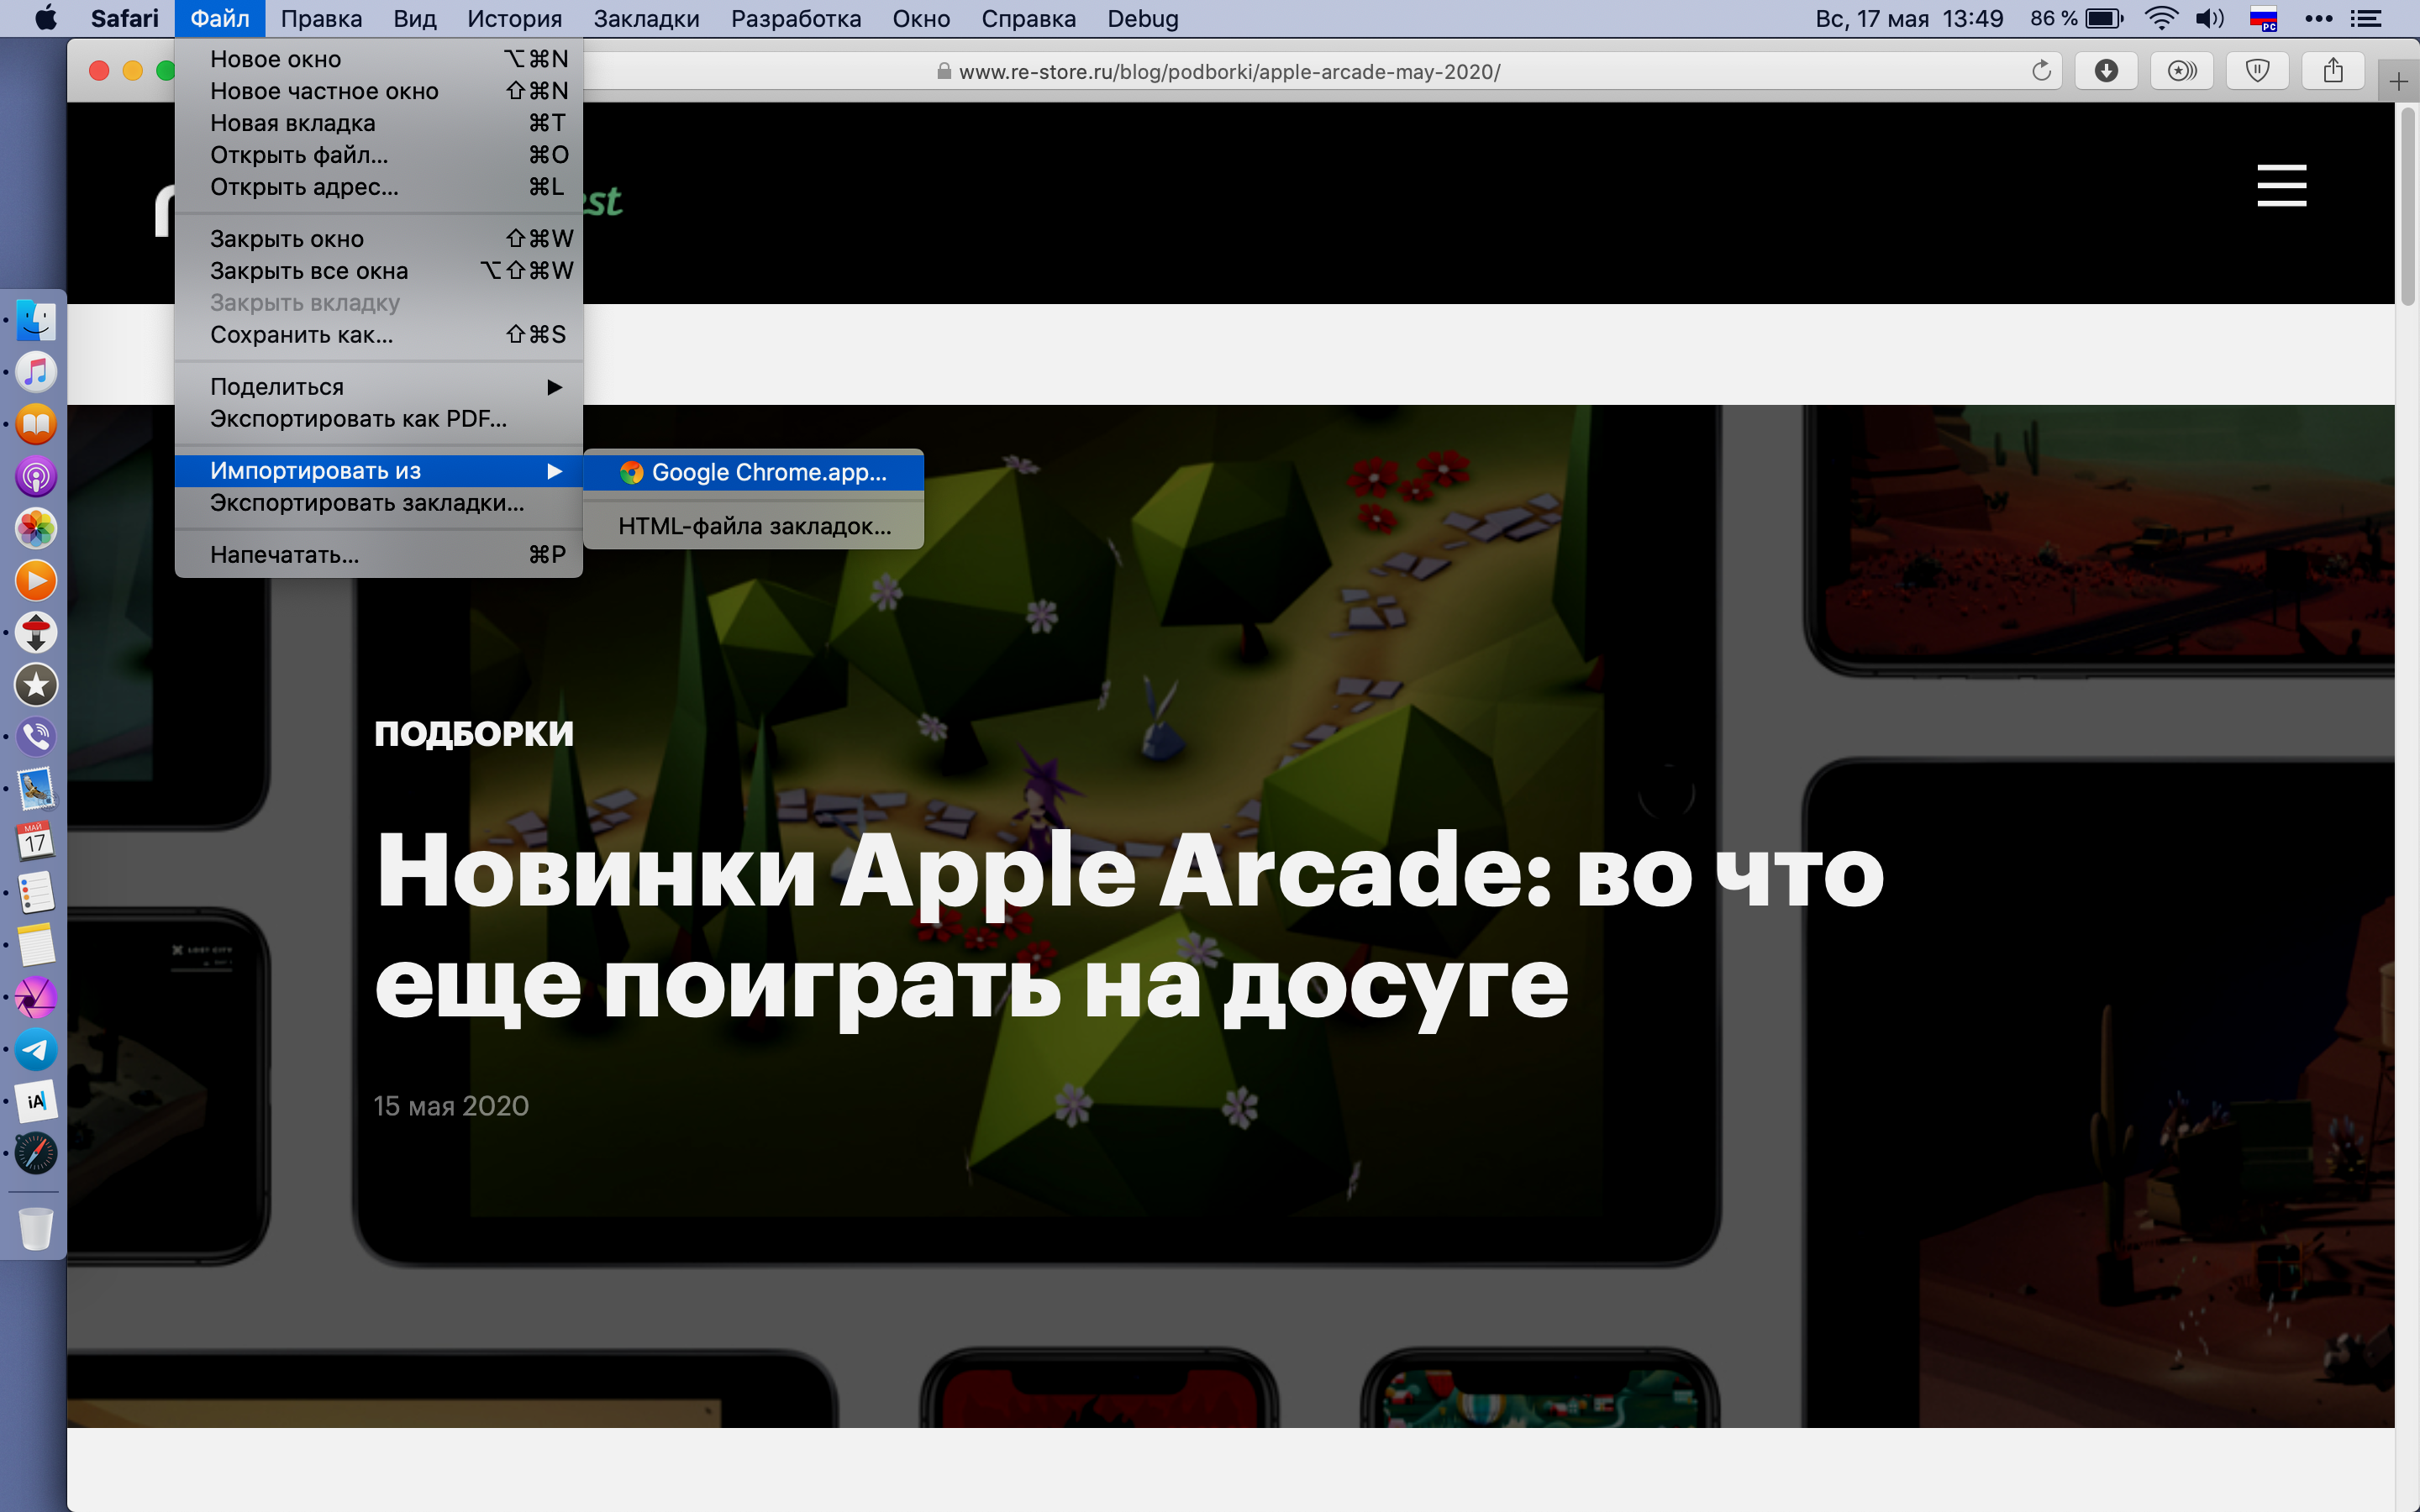The width and height of the screenshot is (2420, 1512).
Task: Click the ПОДБОРКИ category link
Action: 474,733
